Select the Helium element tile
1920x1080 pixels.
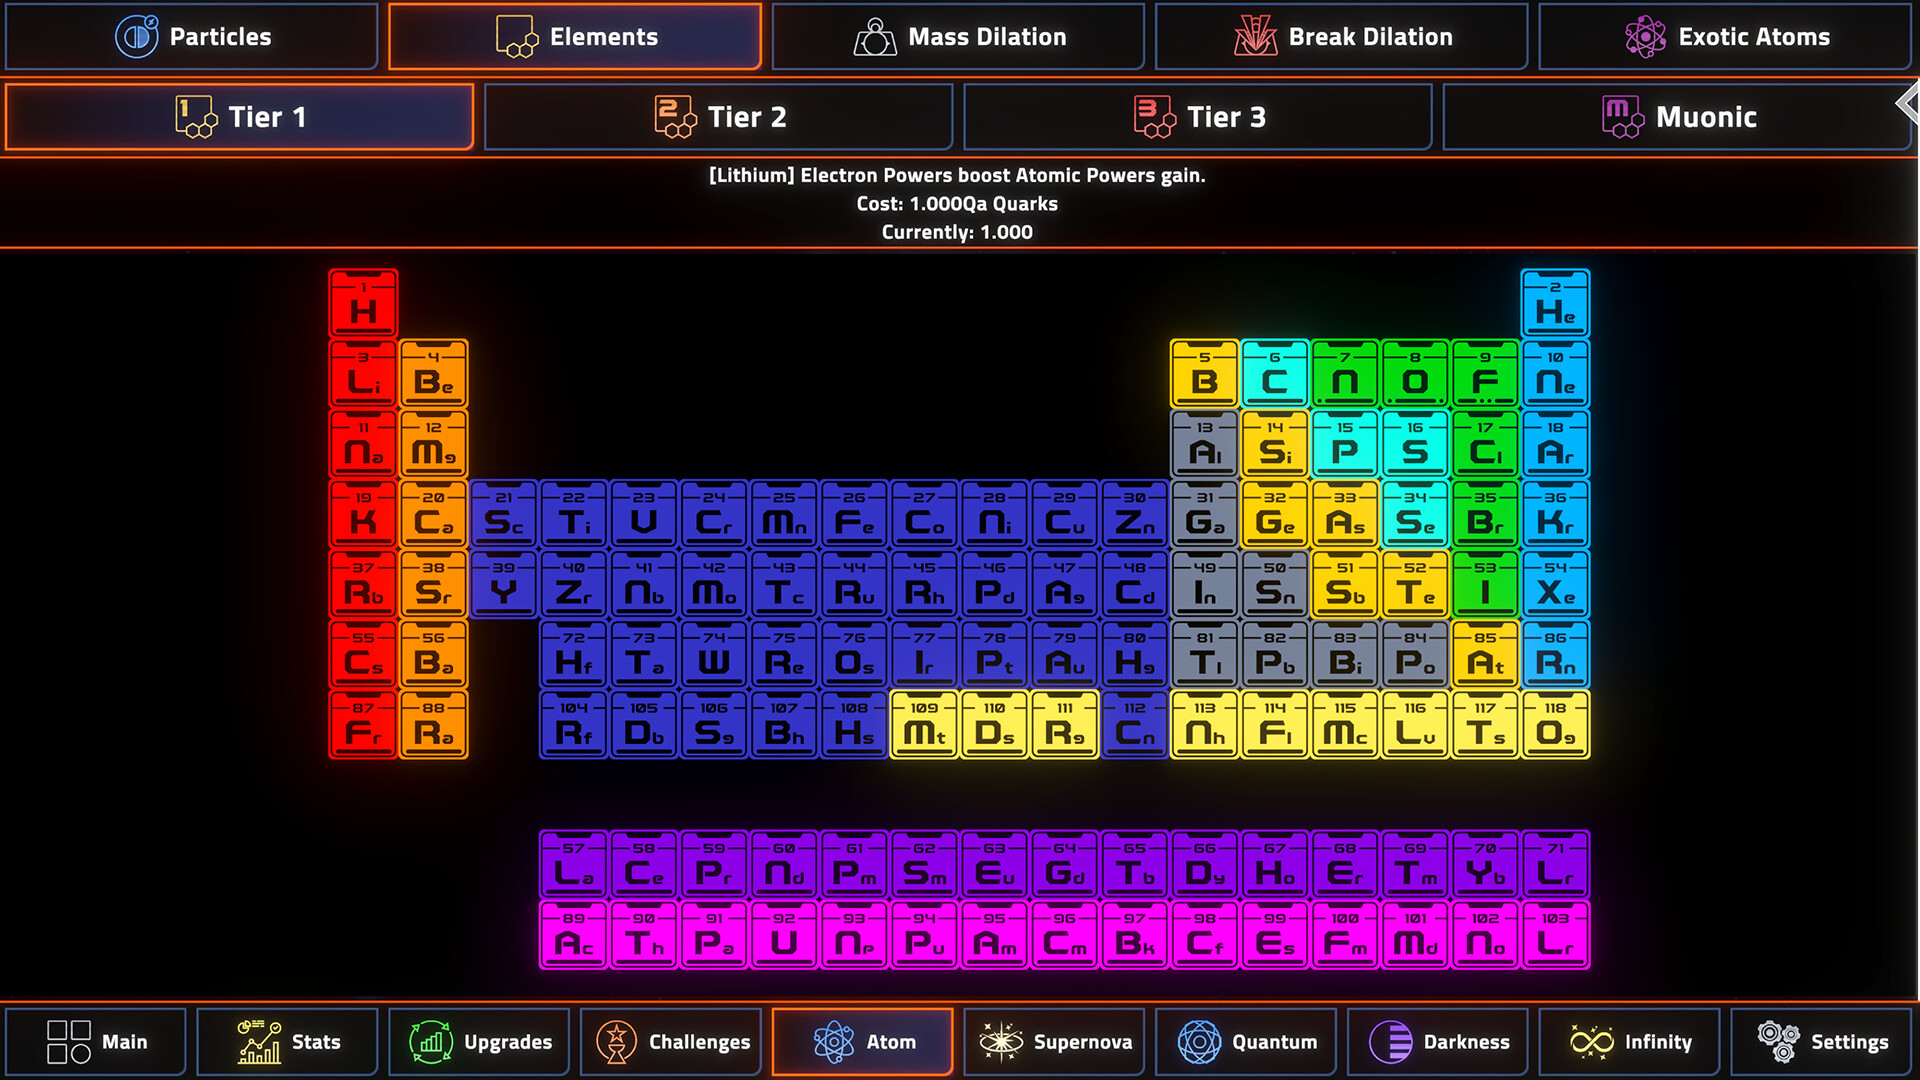point(1555,304)
